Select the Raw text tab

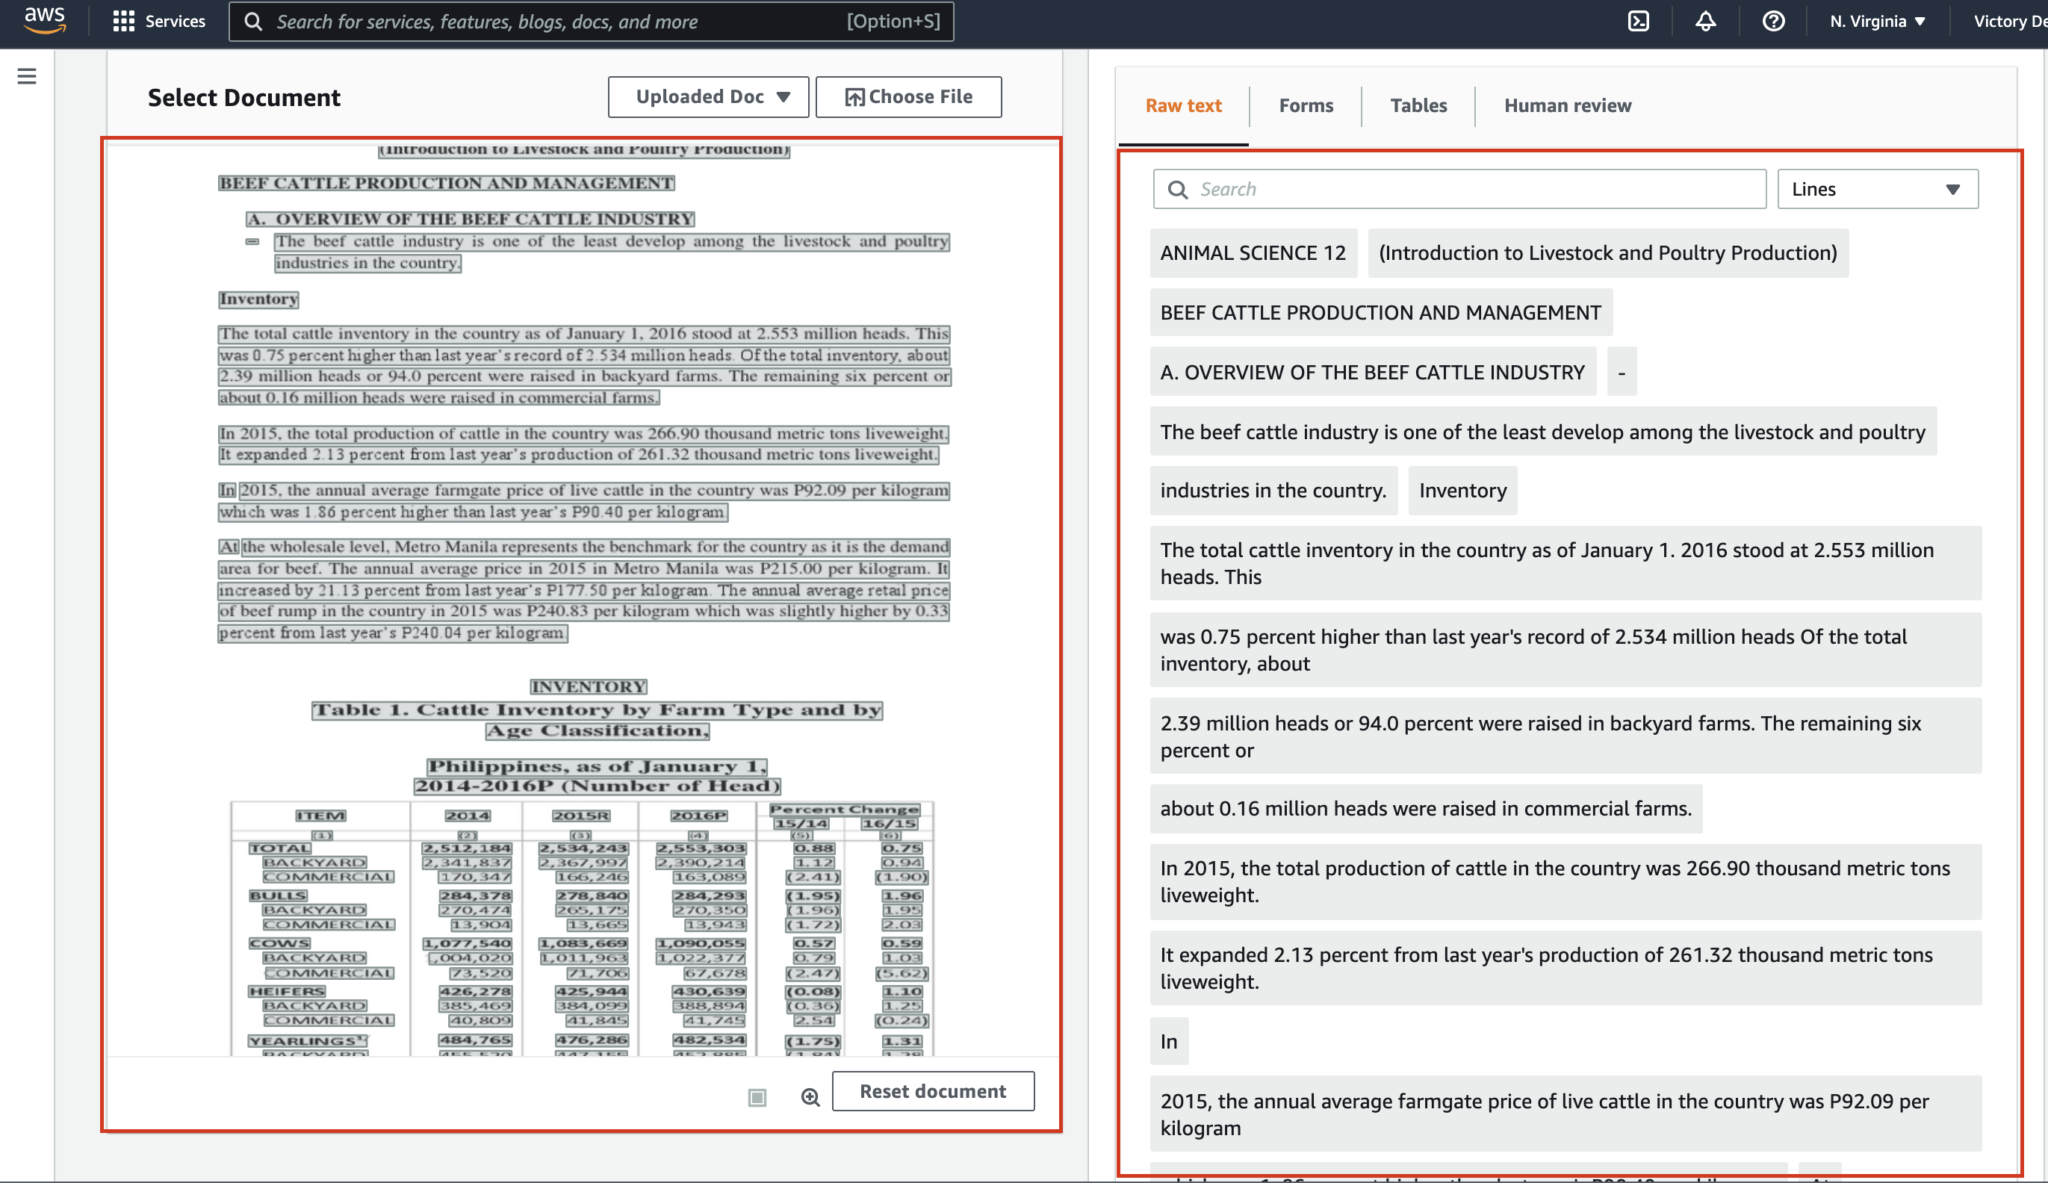(1184, 104)
